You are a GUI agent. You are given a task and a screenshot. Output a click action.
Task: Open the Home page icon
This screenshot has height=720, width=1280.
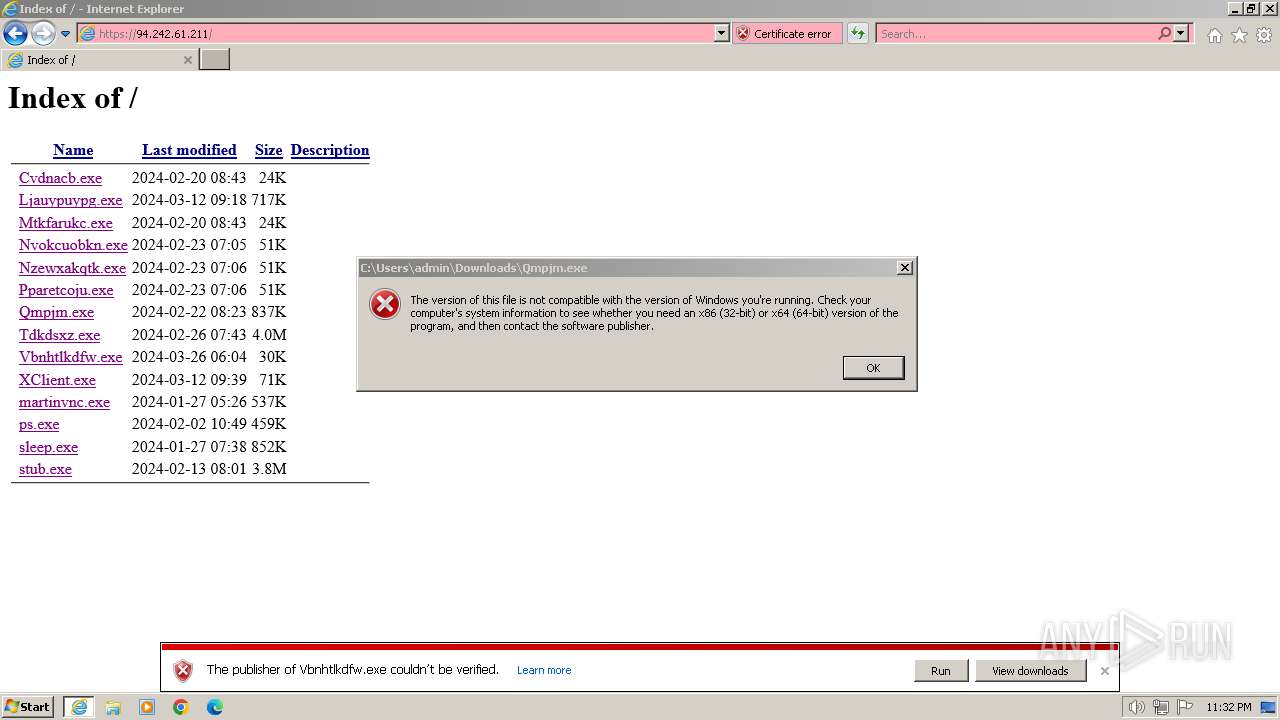point(1214,35)
